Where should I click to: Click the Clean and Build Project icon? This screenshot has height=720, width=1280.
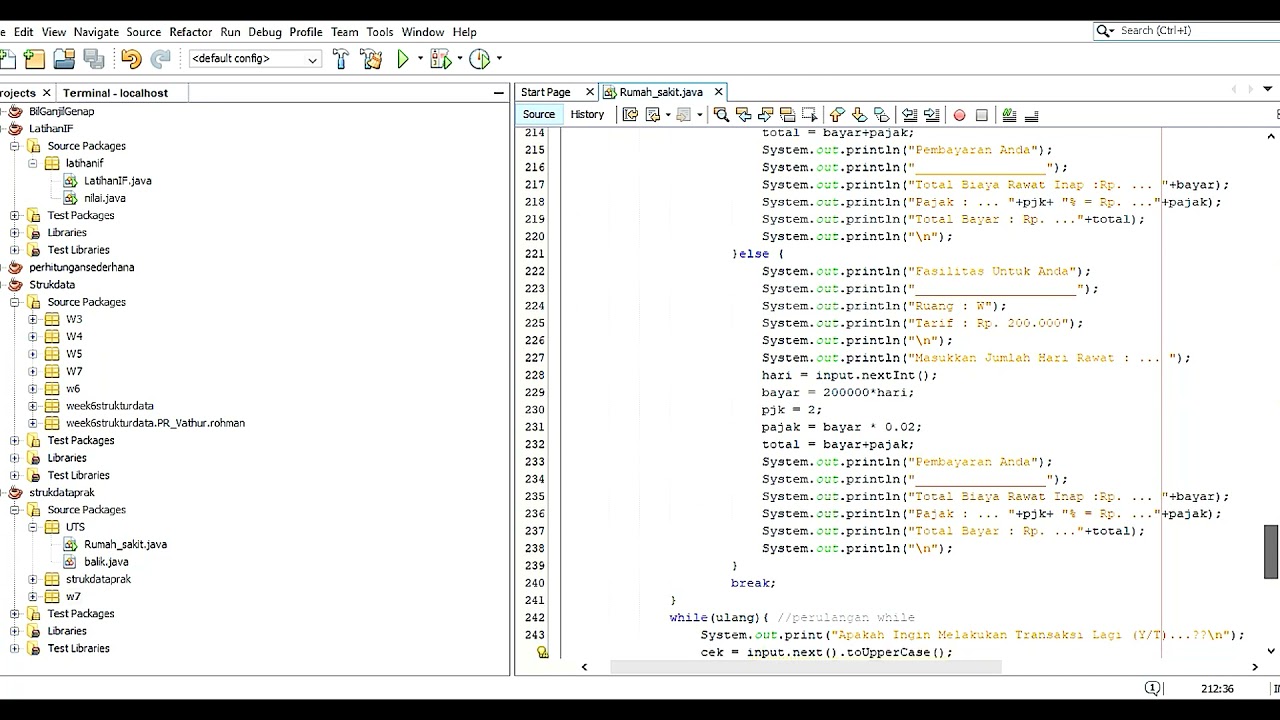point(371,59)
